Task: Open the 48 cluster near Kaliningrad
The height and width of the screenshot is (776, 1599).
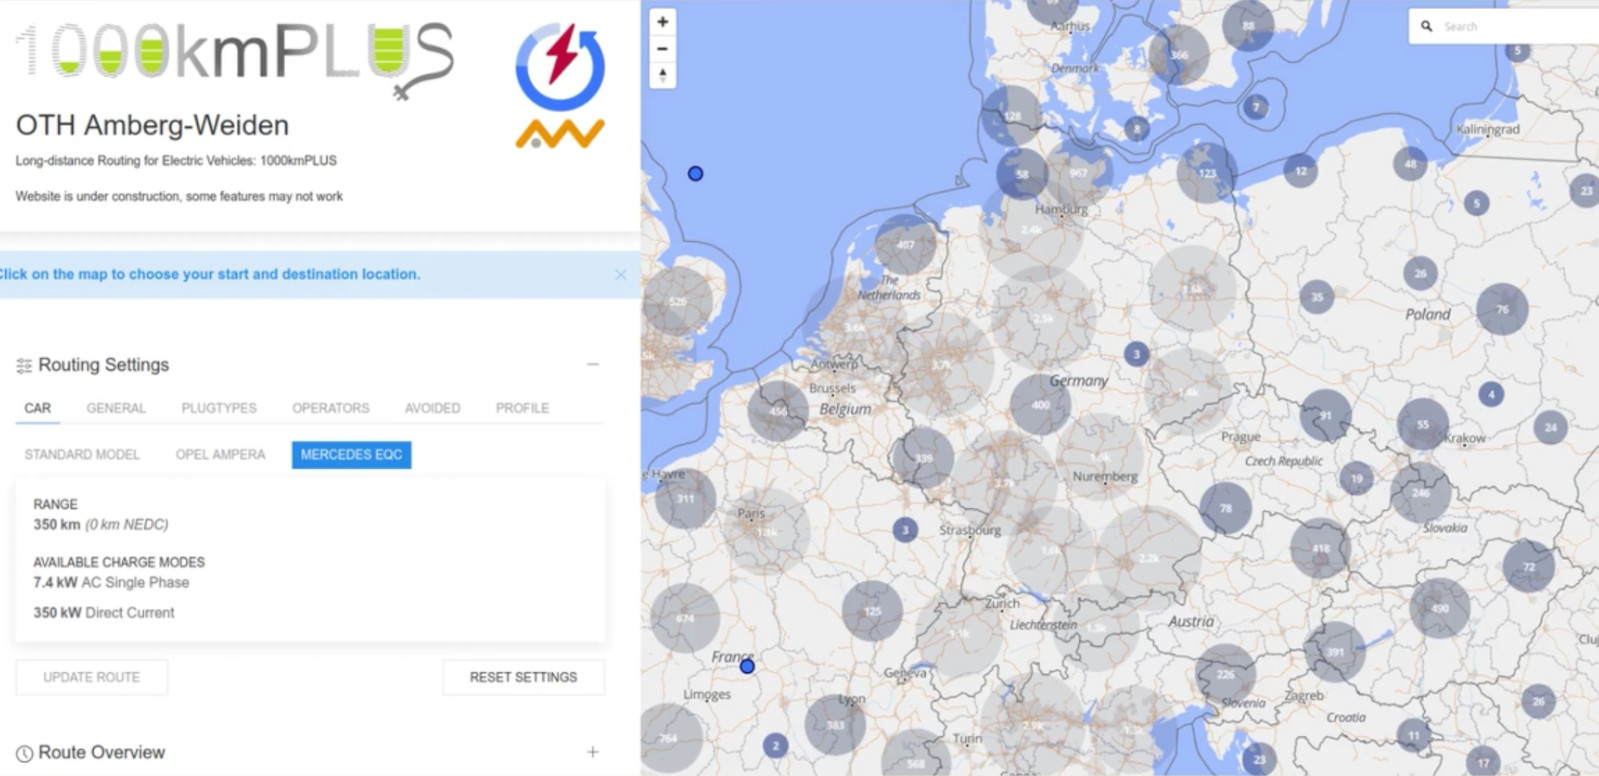Action: (1410, 164)
